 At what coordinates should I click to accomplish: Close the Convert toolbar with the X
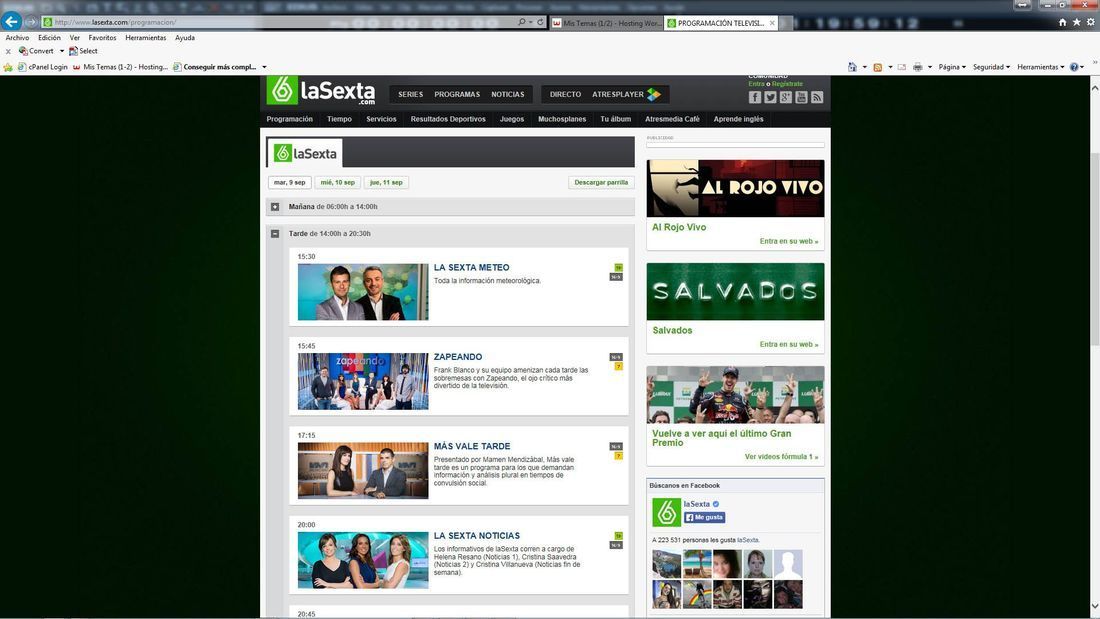(x=8, y=51)
